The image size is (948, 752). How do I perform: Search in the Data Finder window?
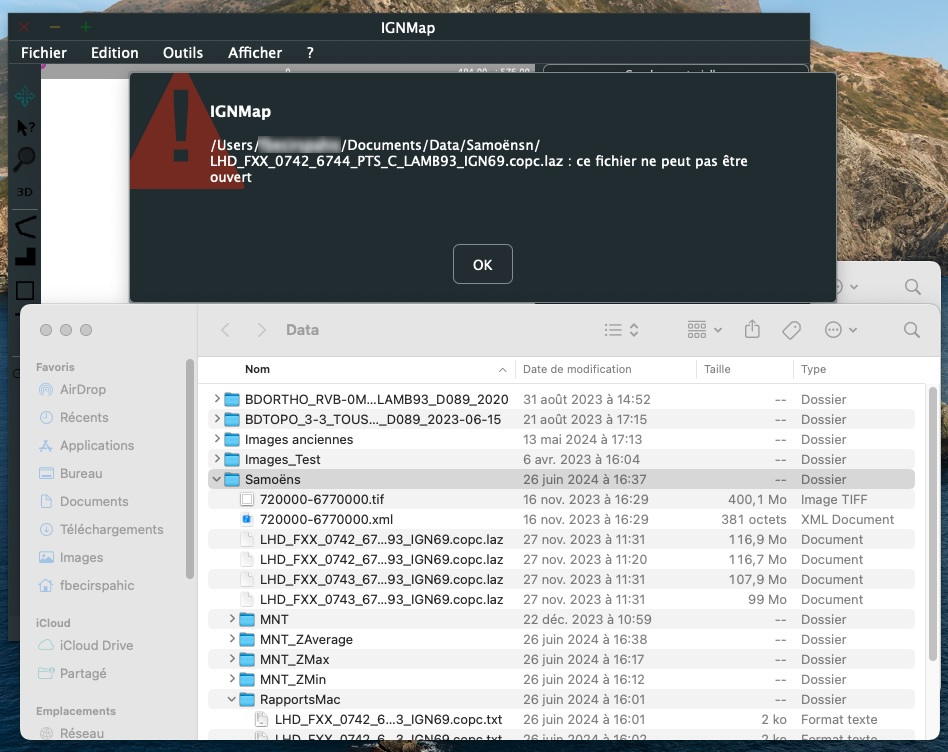tap(912, 329)
